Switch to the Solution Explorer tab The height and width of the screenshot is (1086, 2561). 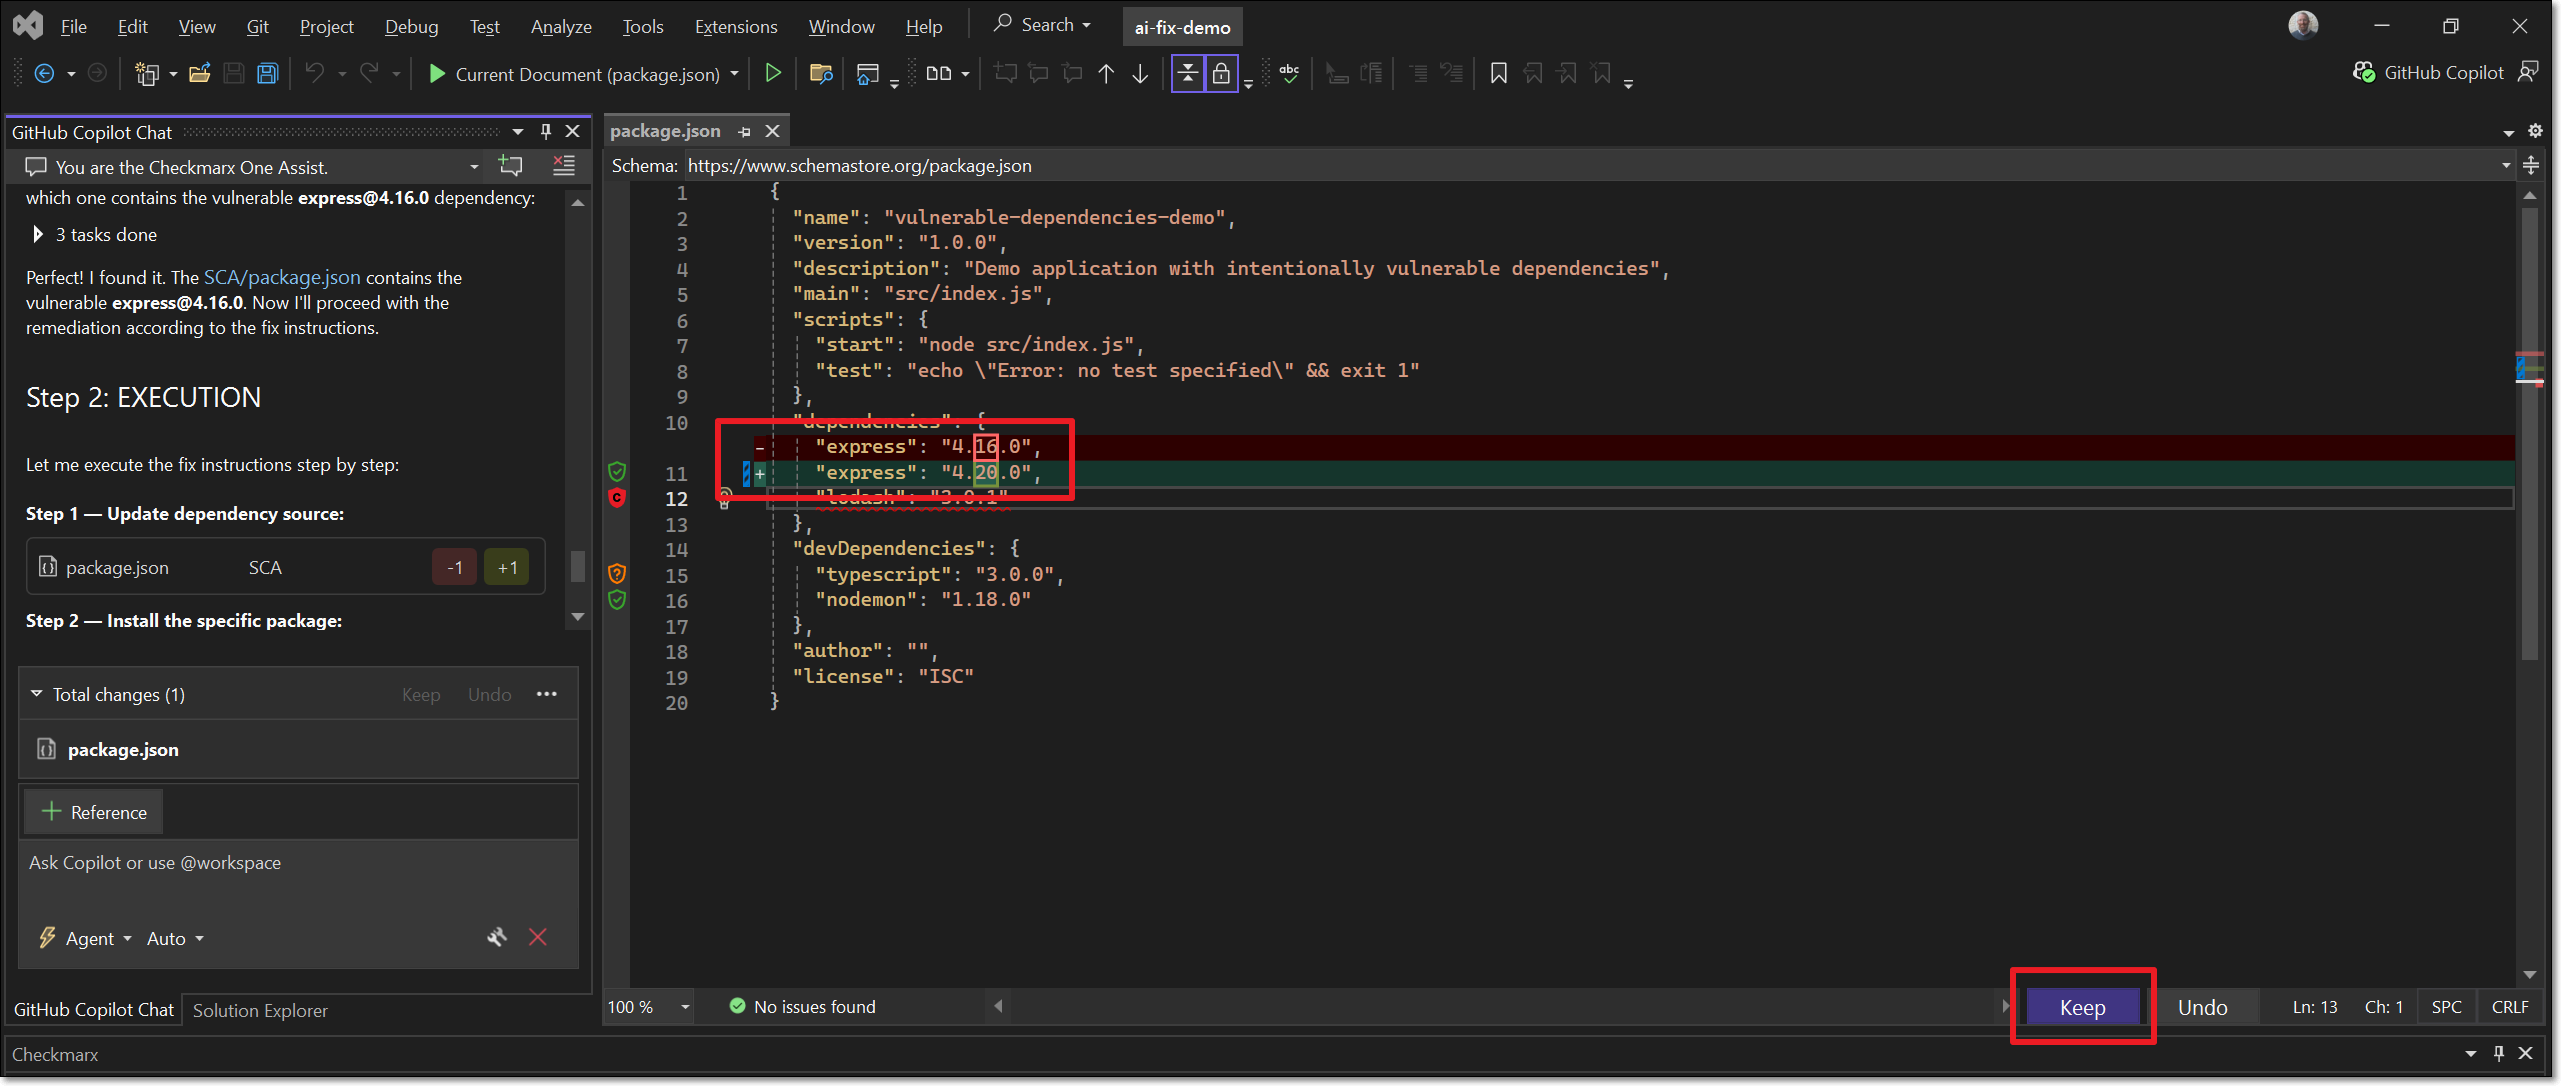pos(260,1010)
